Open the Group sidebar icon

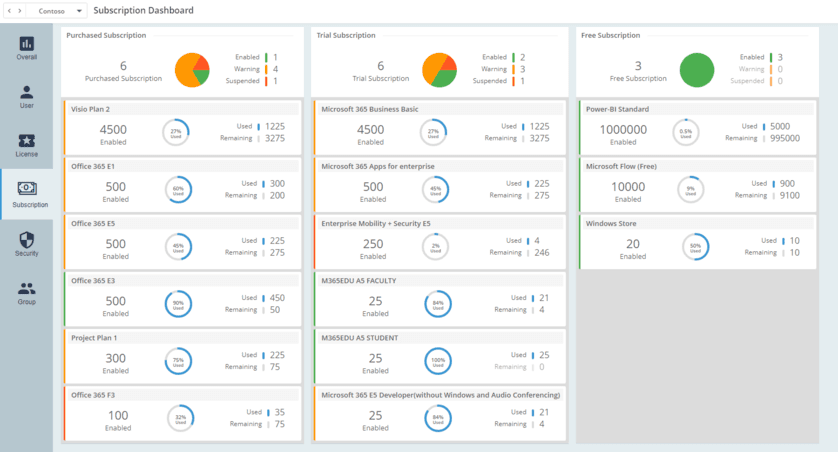tap(27, 288)
